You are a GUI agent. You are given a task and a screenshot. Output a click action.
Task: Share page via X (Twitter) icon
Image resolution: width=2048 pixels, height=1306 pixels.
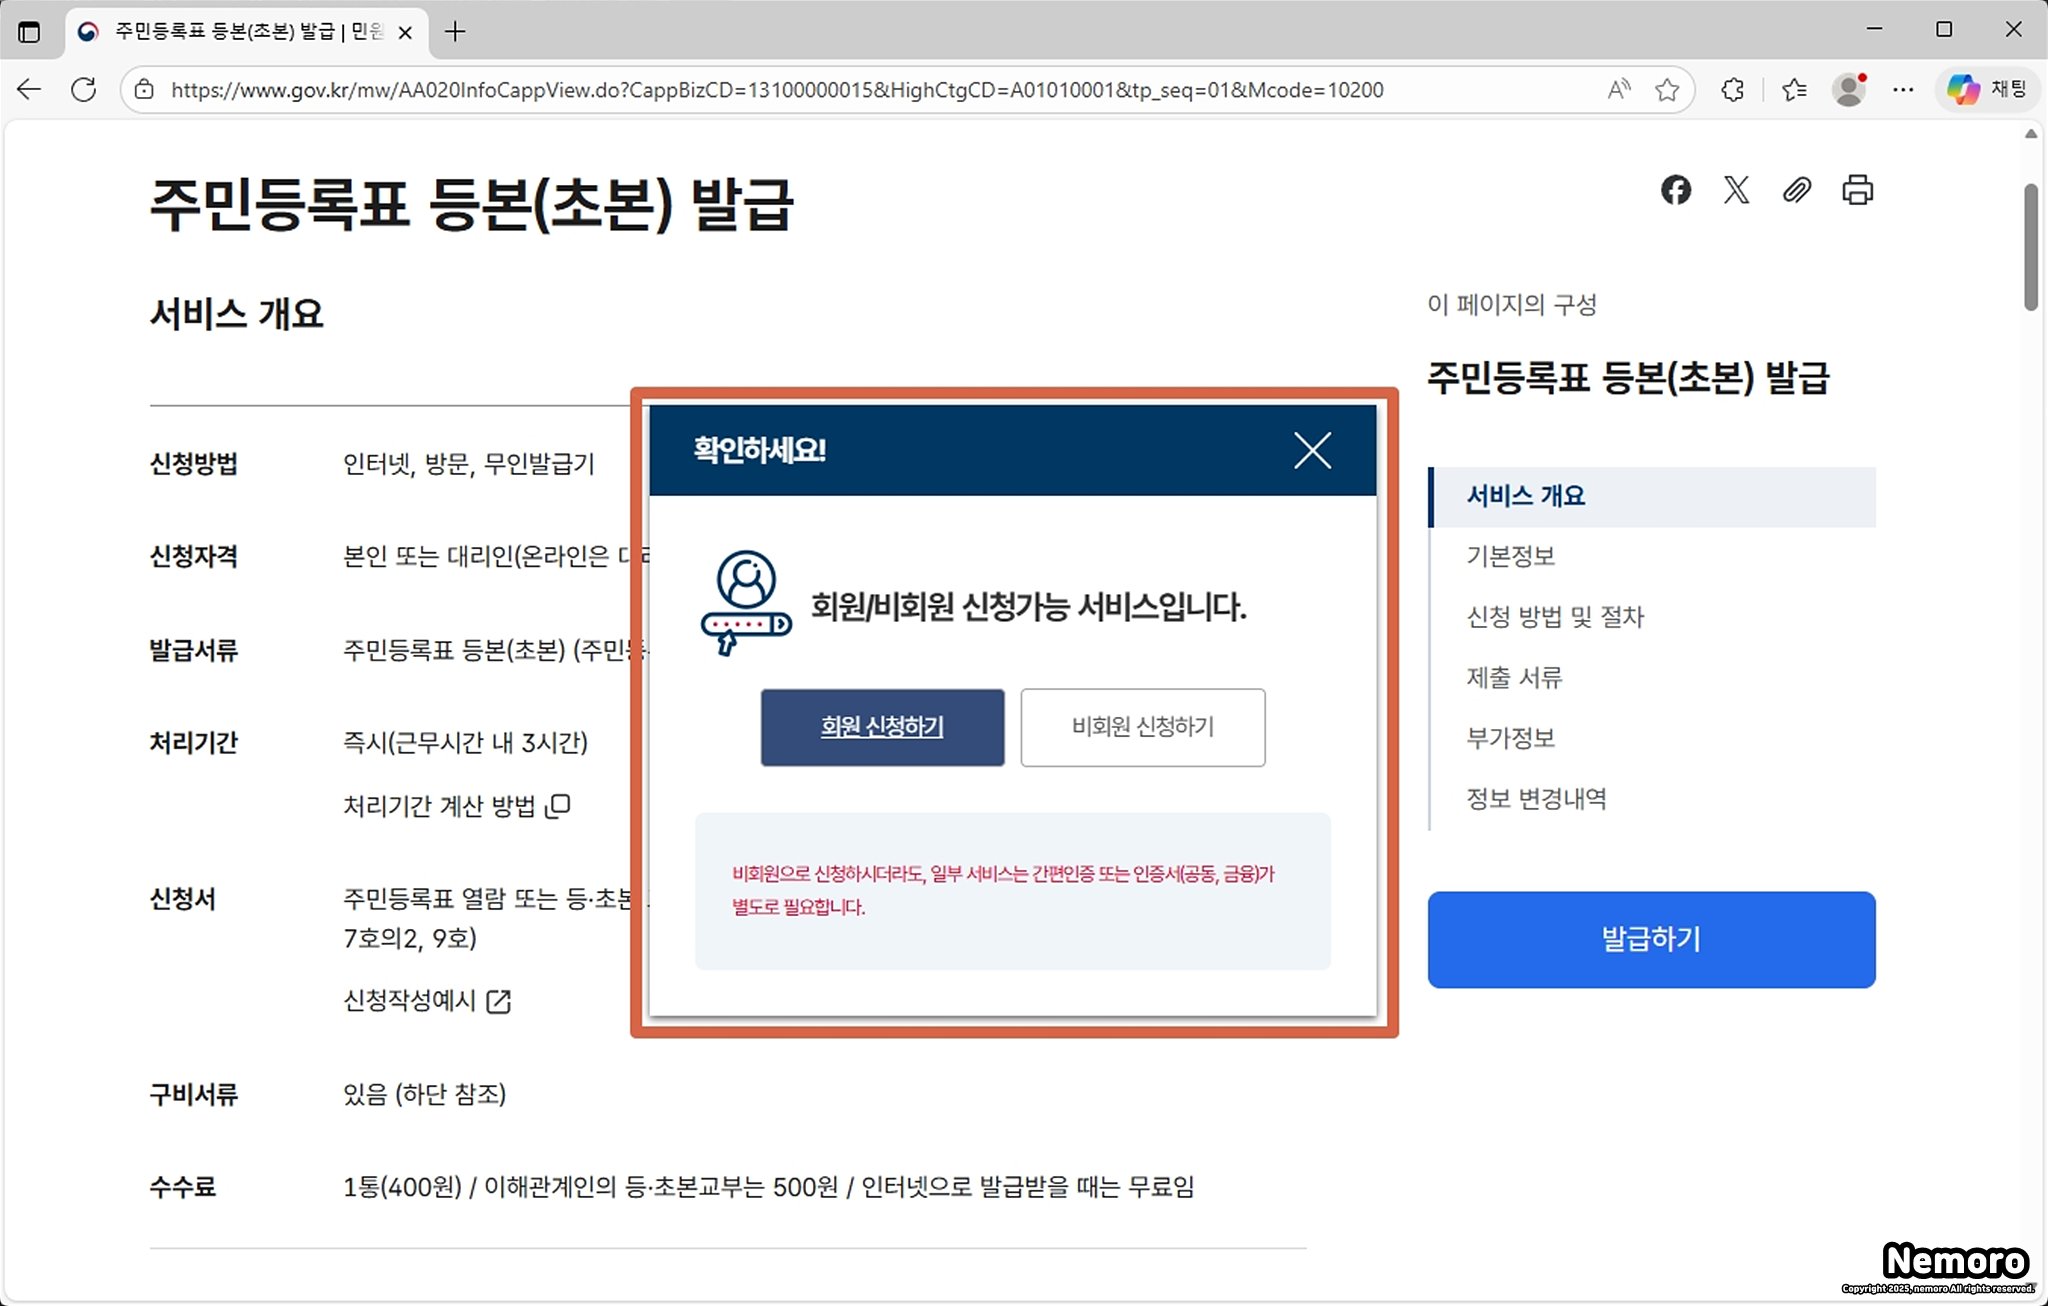coord(1737,190)
